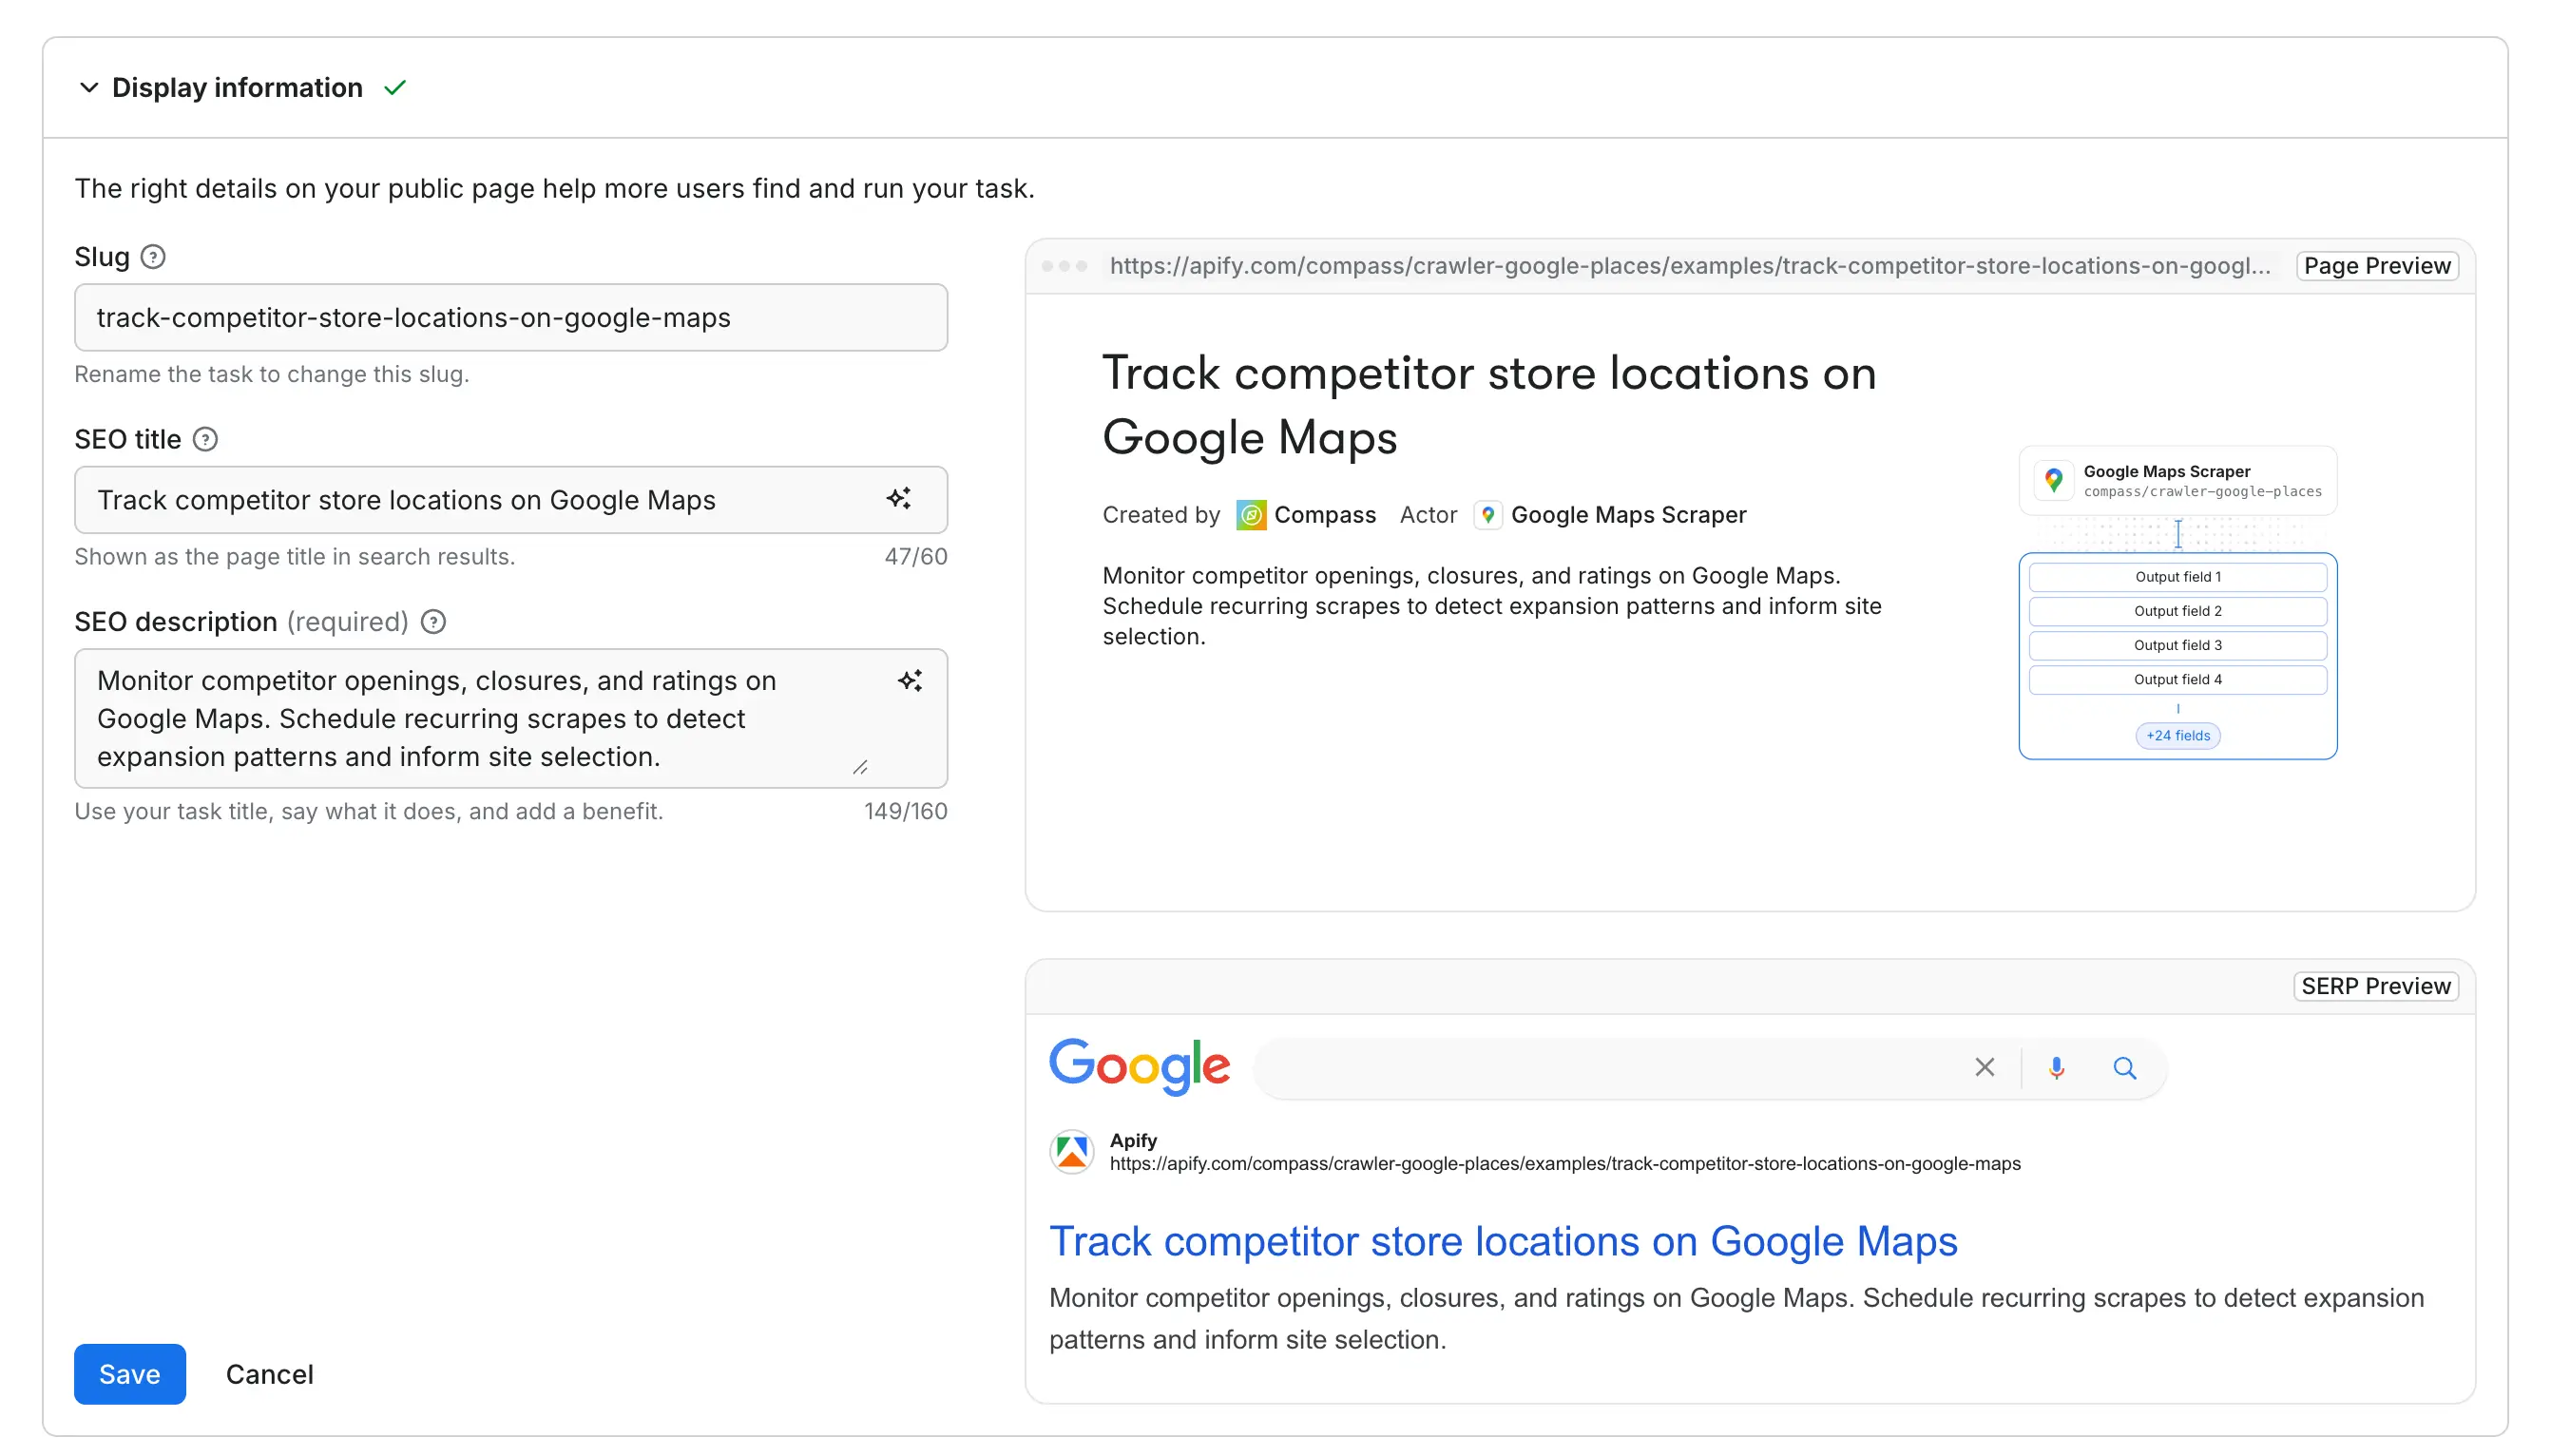The height and width of the screenshot is (1456, 2551).
Task: Click the 'compass/crawler-google-places' card text
Action: pyautogui.click(x=2203, y=492)
